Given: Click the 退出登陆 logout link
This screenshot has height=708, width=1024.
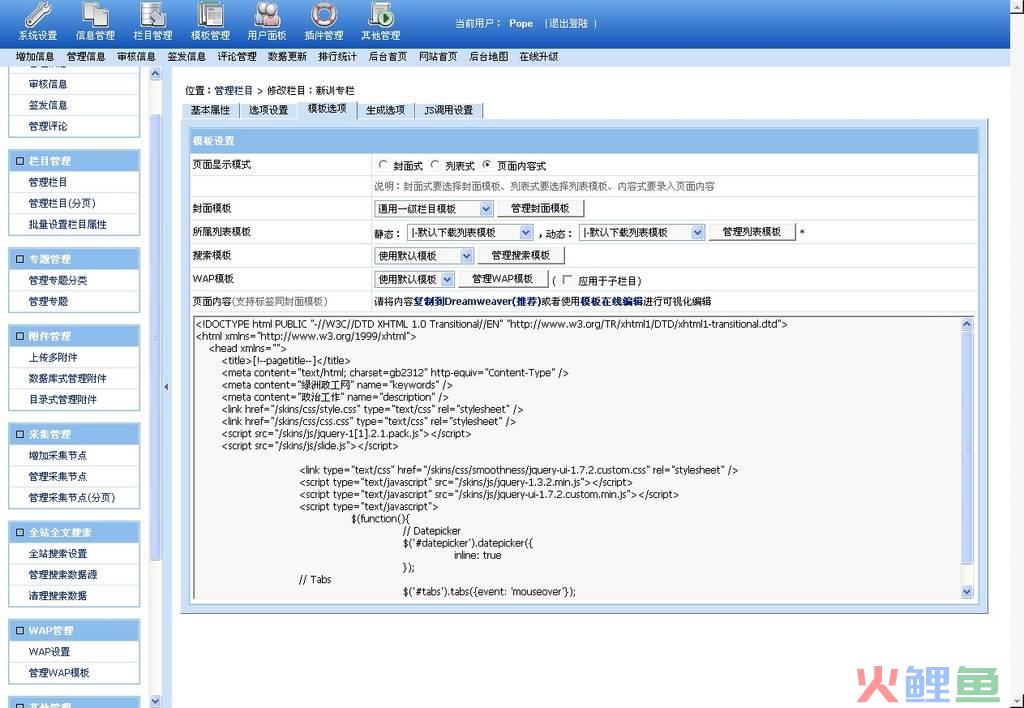Looking at the screenshot, I should click(569, 24).
